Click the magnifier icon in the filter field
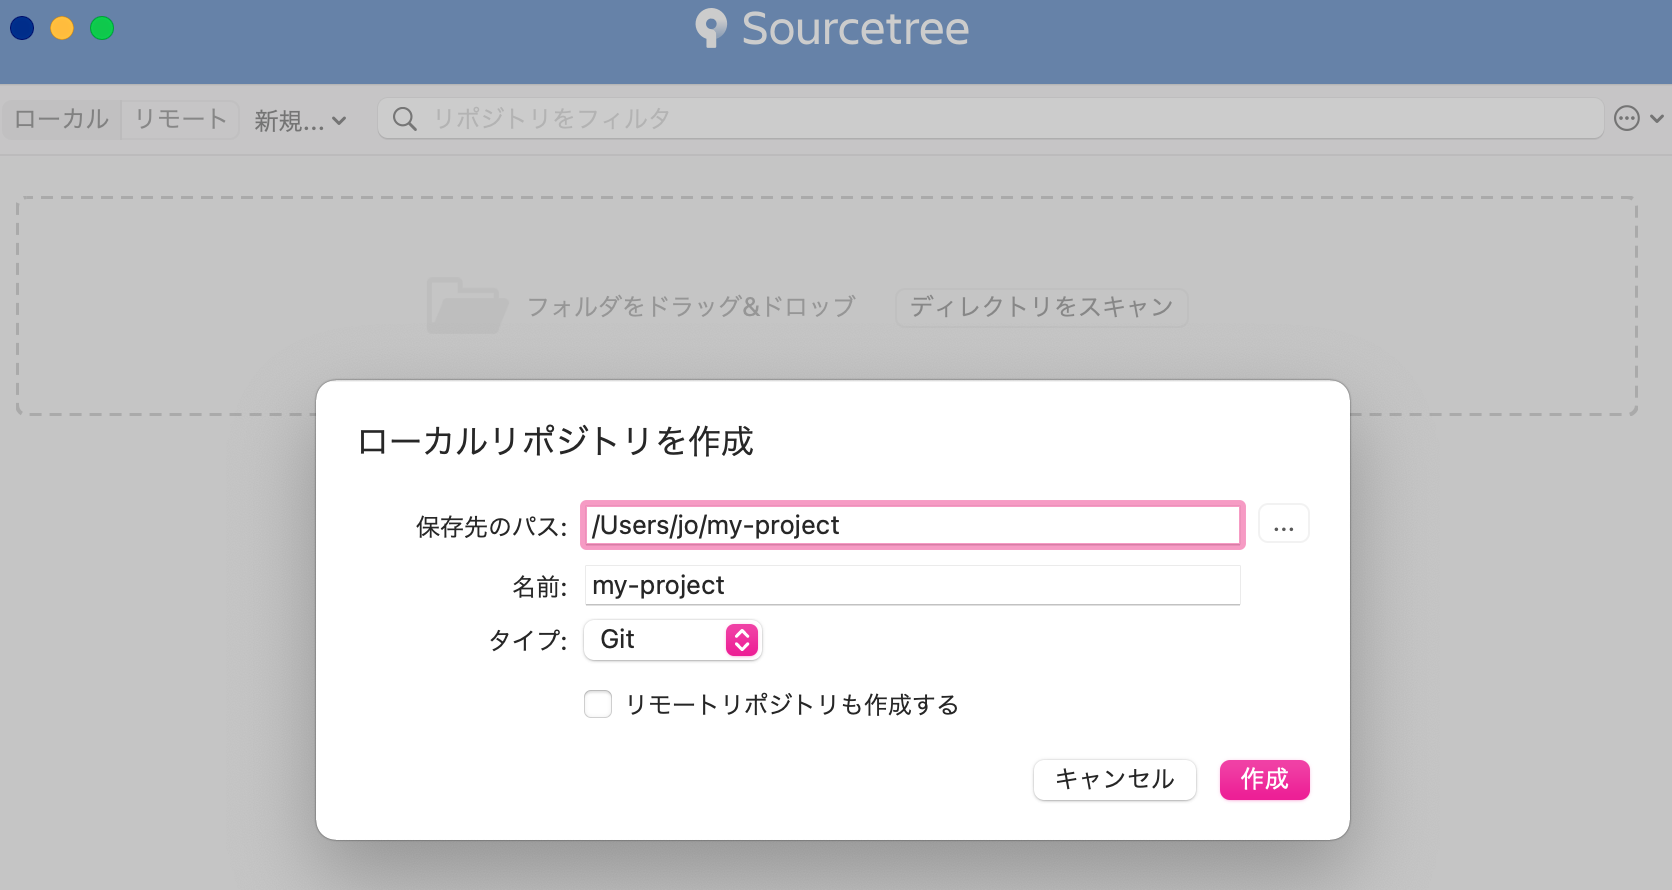 (404, 118)
